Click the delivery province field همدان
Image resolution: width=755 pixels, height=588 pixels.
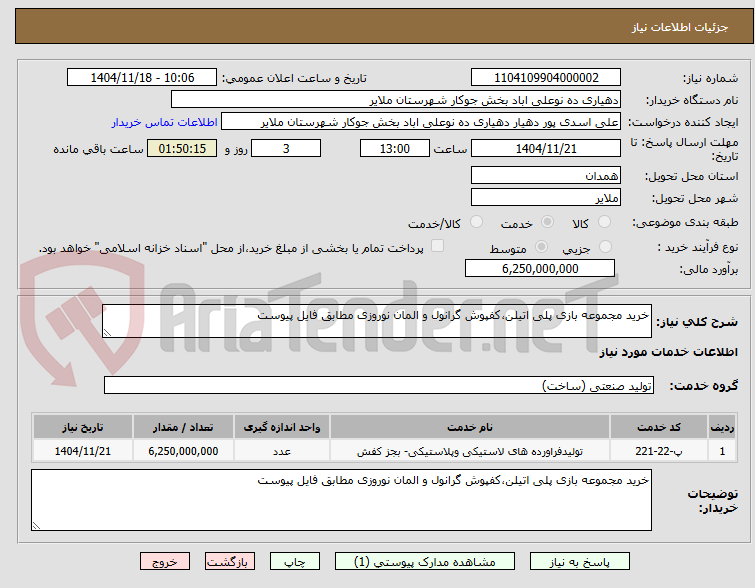546,175
